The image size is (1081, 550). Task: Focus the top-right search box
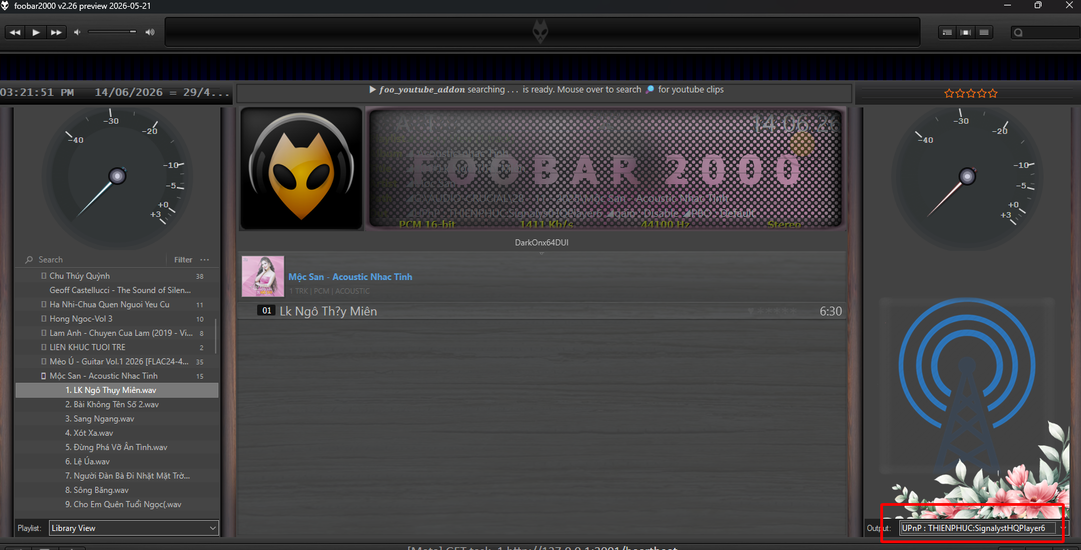point(1045,32)
